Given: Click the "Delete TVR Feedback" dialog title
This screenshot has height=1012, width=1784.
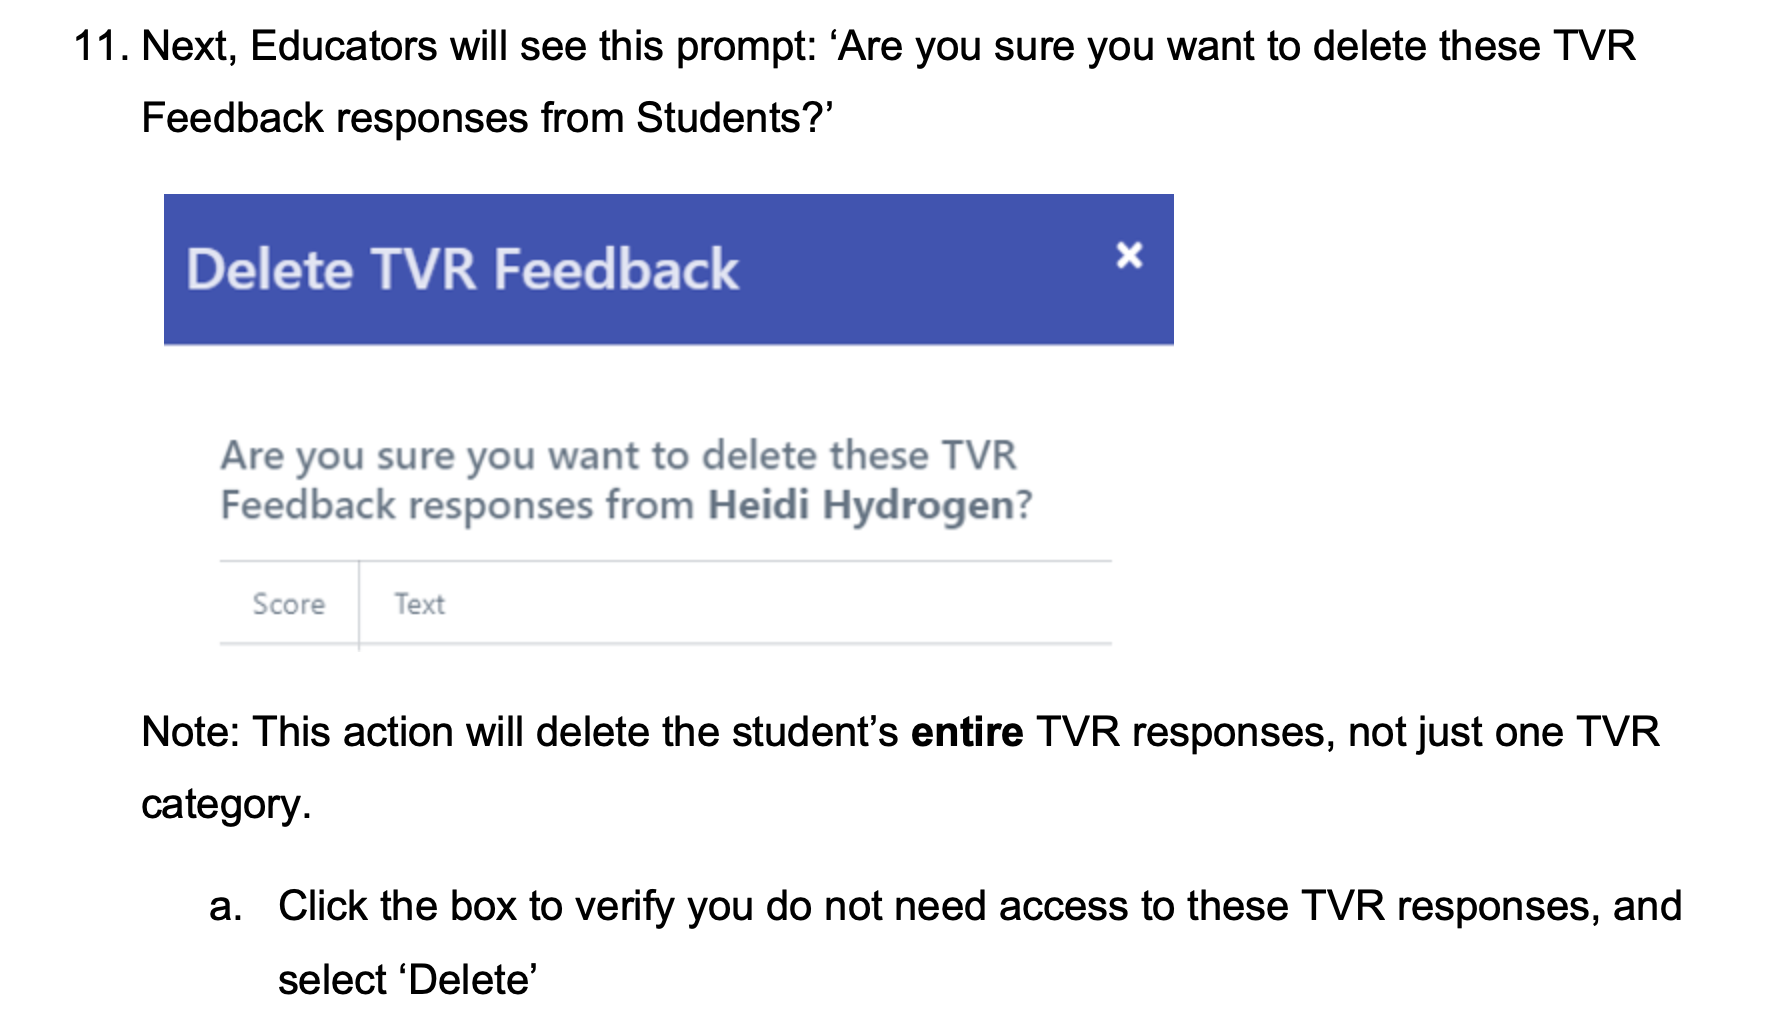Looking at the screenshot, I should 462,270.
